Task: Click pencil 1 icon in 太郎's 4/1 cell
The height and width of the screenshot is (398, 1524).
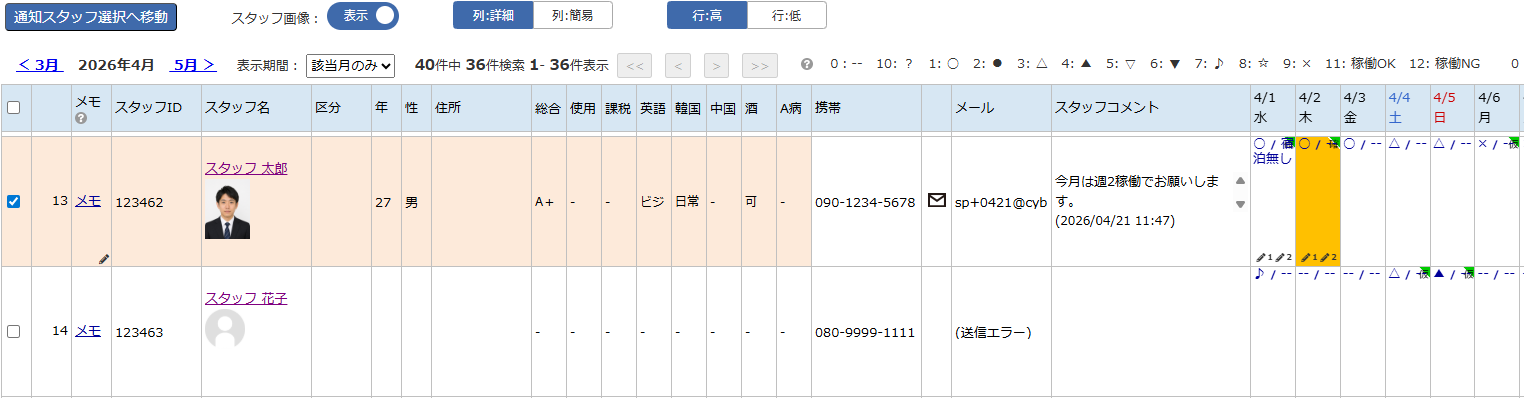Action: (1265, 258)
